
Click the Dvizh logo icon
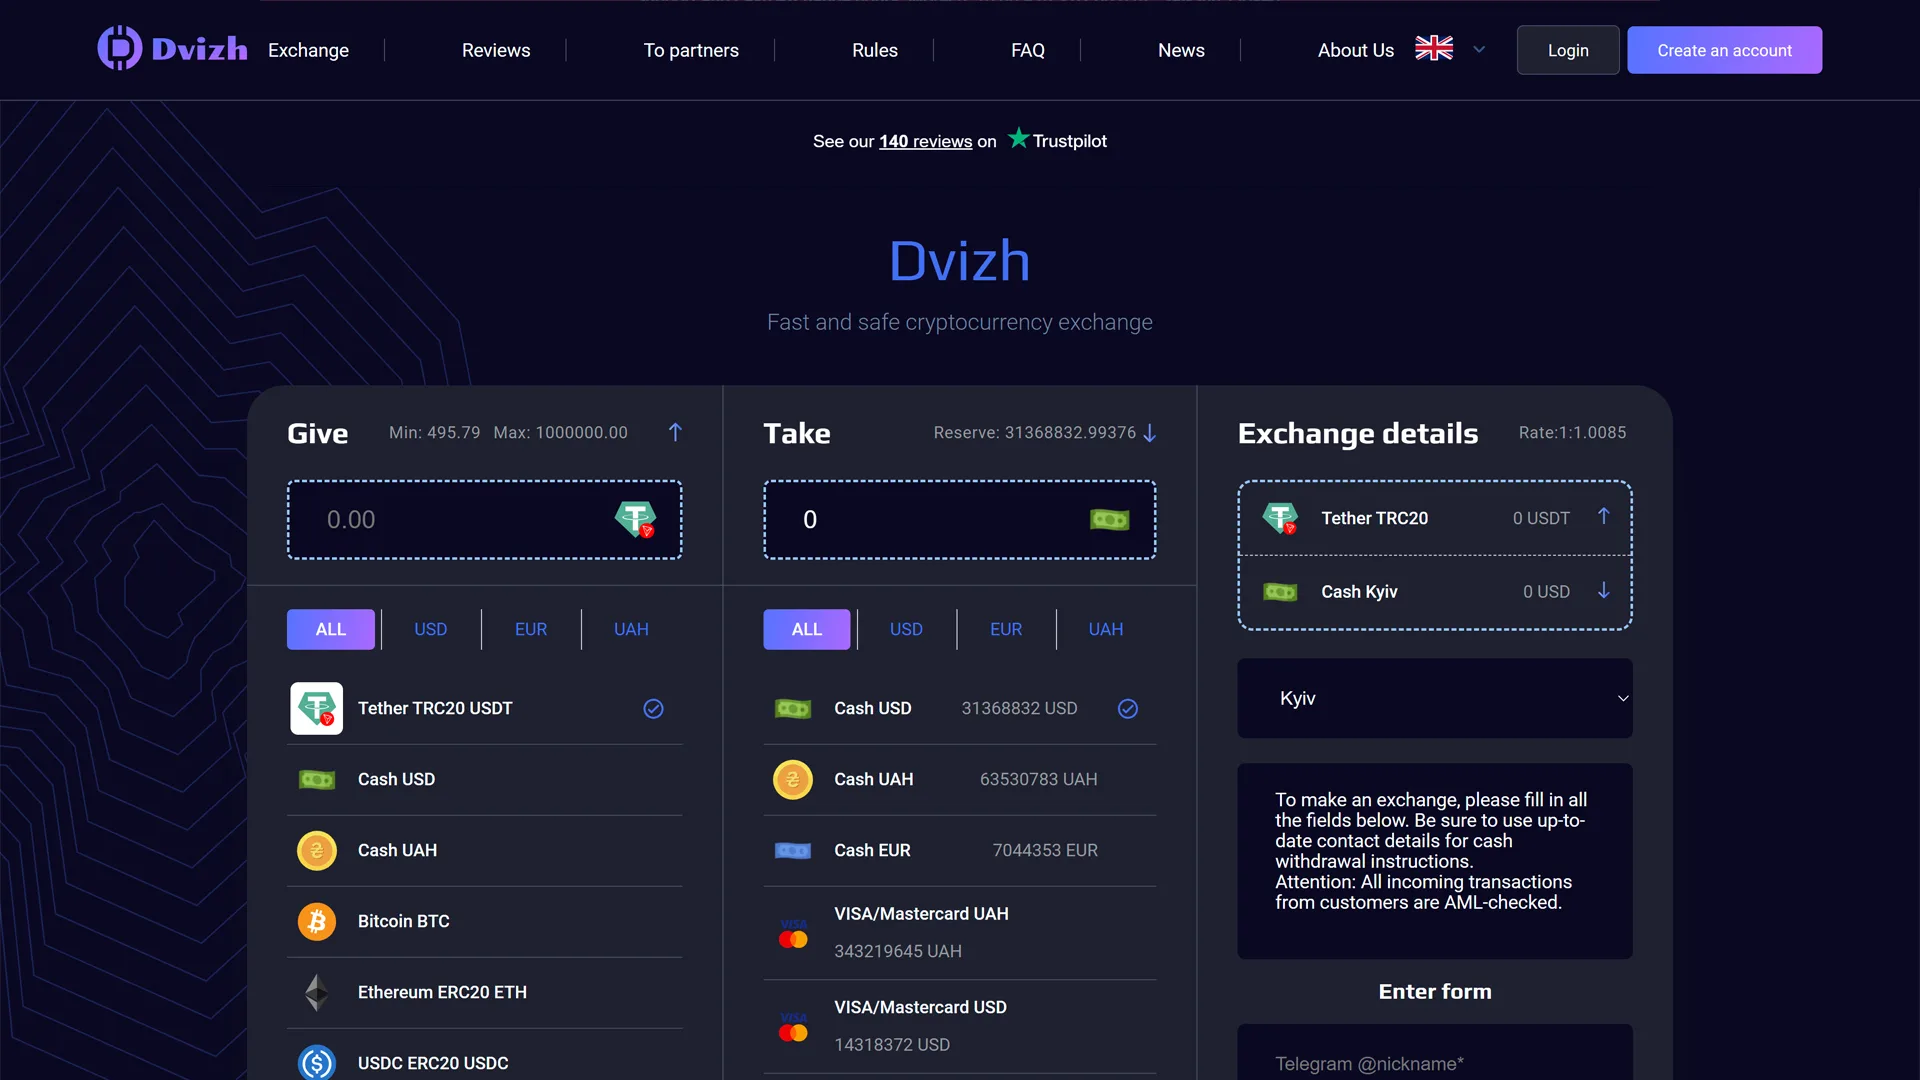tap(119, 48)
